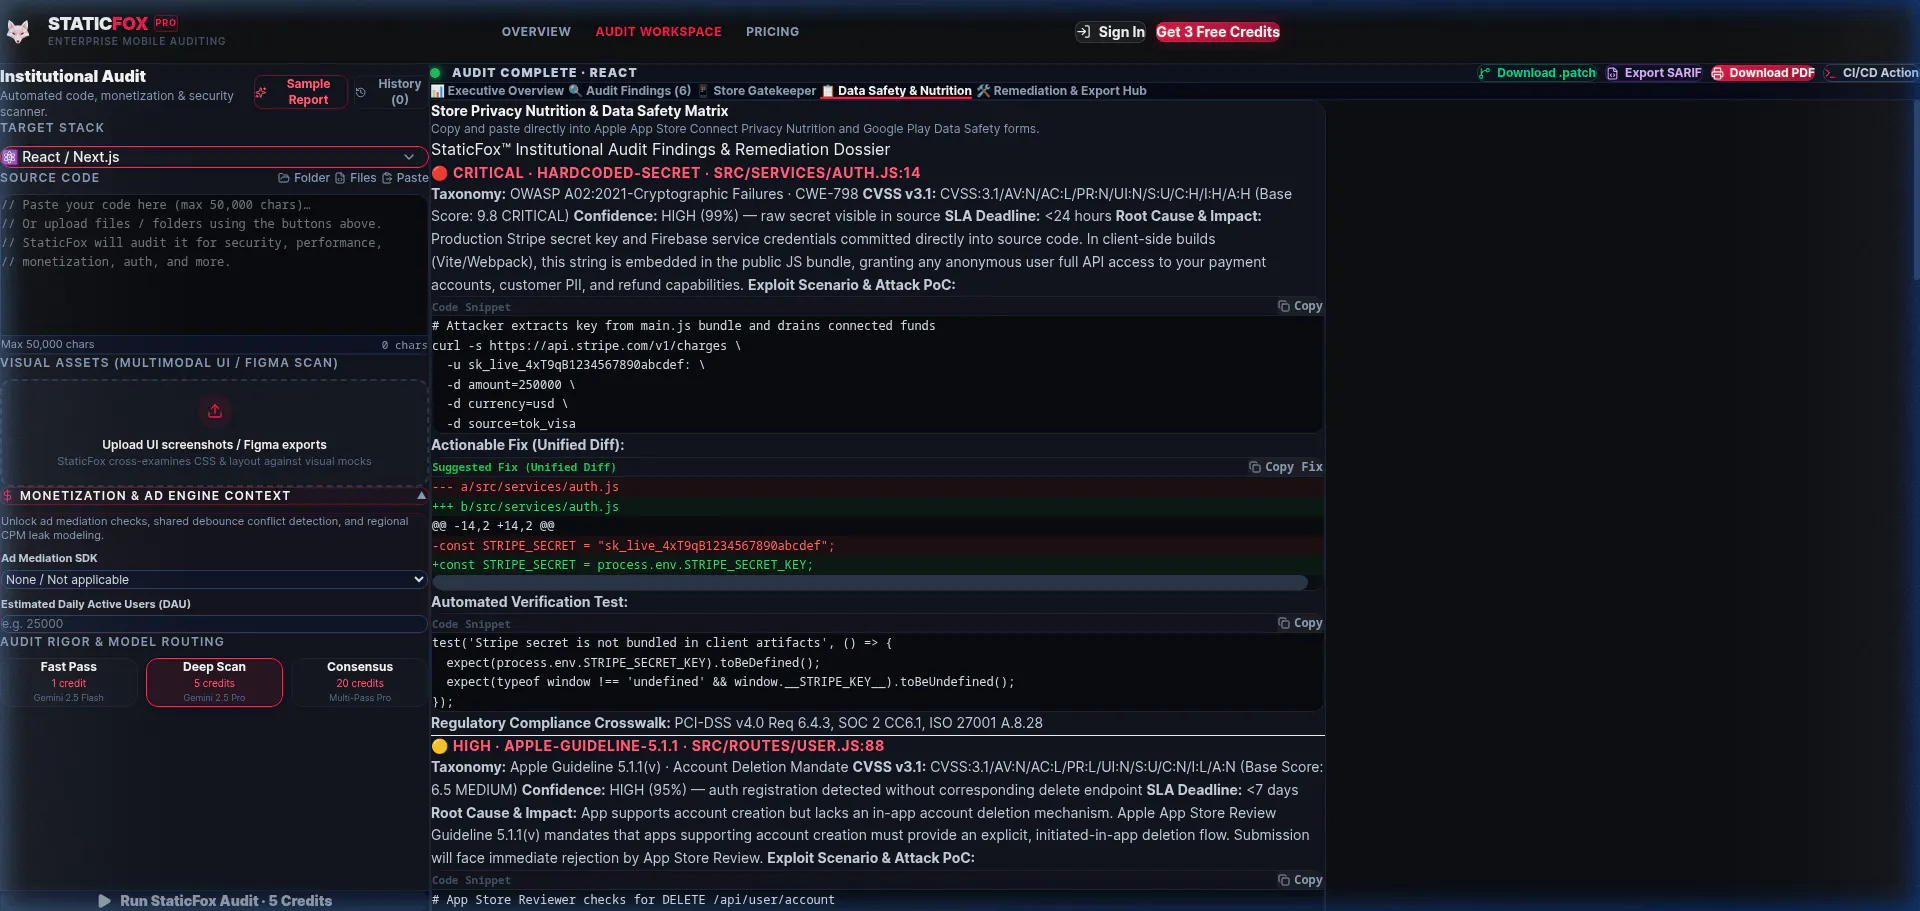1920x911 pixels.
Task: Click the tools icon of Remediation & Export Hub
Action: pos(983,91)
